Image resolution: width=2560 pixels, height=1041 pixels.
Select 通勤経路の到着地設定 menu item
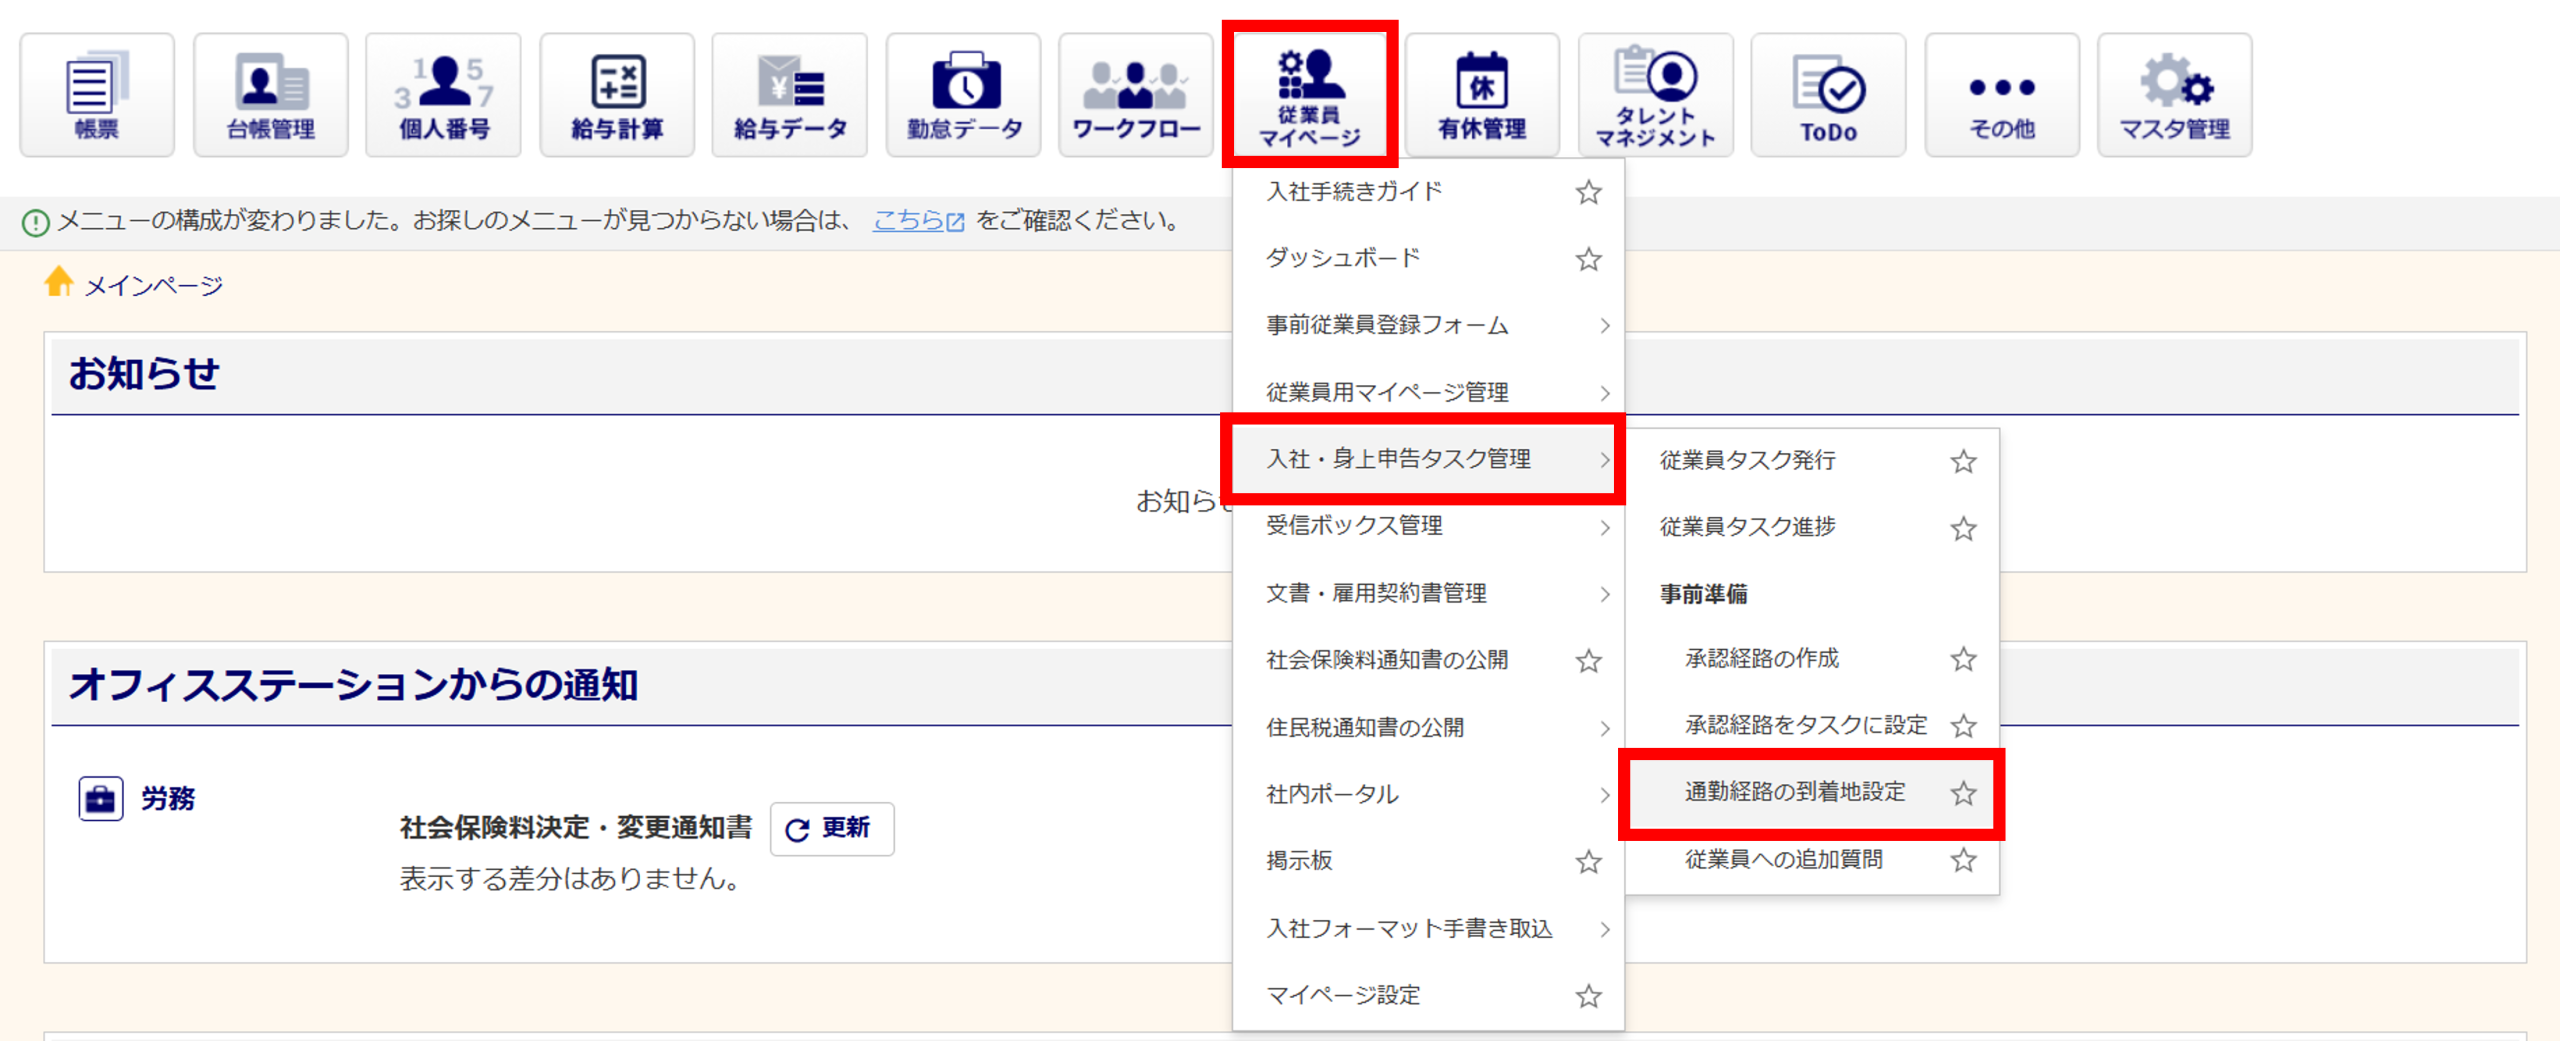1794,792
